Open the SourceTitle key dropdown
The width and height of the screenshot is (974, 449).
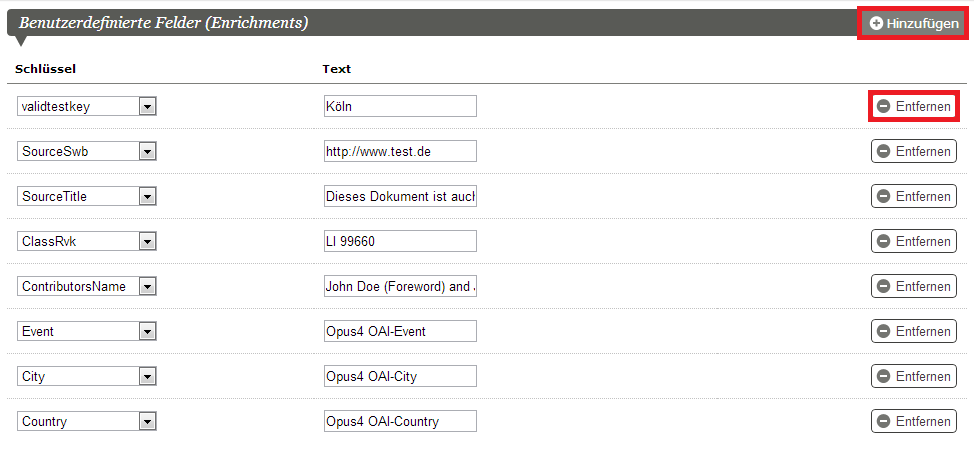point(87,196)
